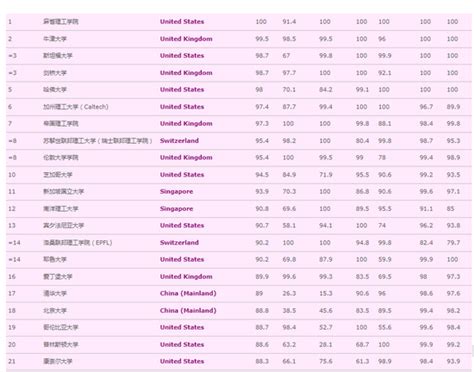Screen dimensions: 474x372
Task: Click the value 87.7 in rank 6 row
Action: click(289, 107)
